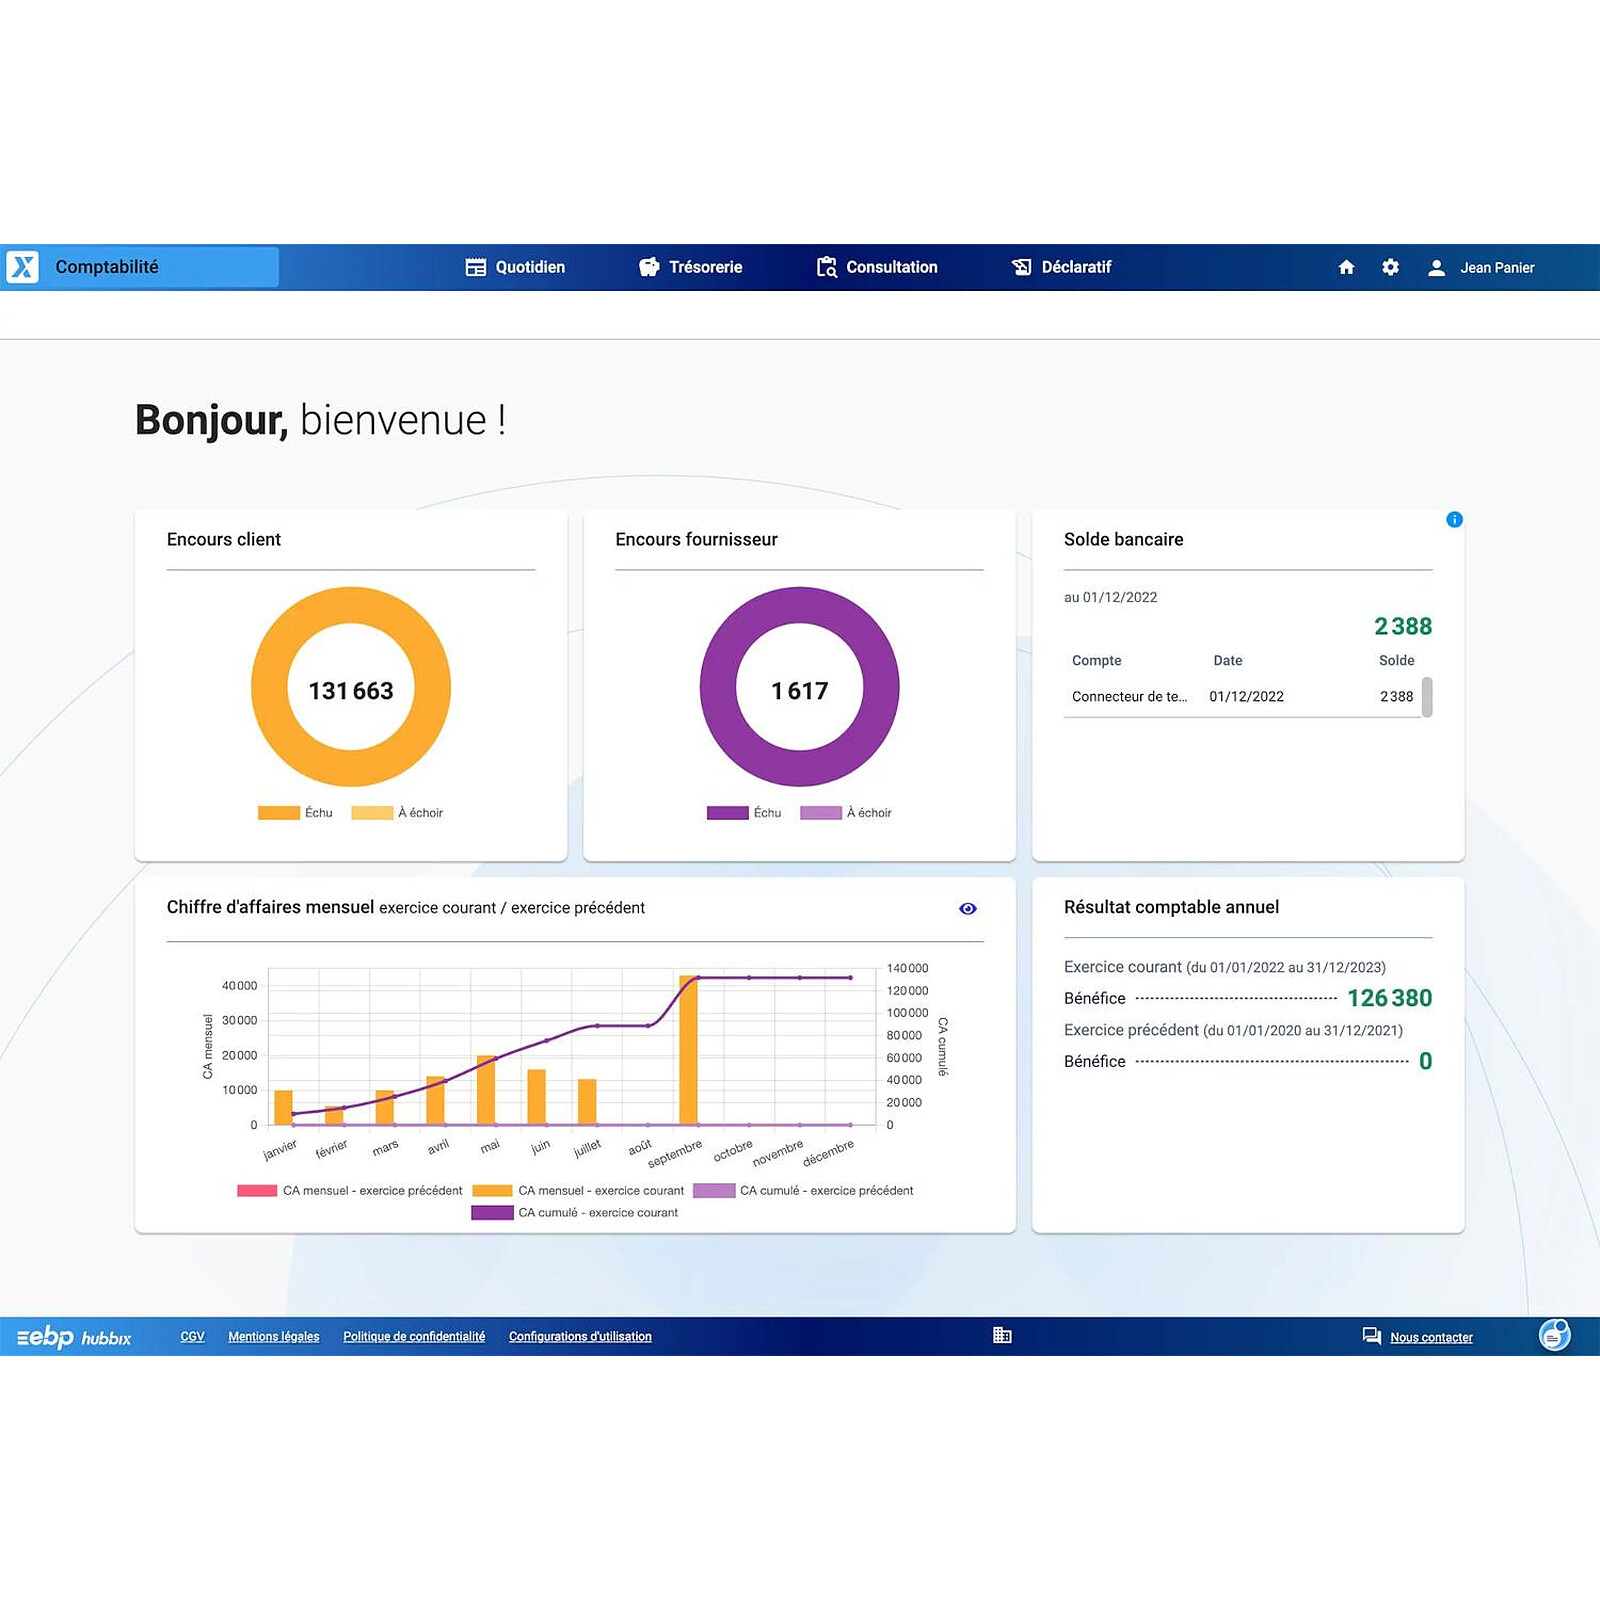This screenshot has height=1600, width=1600.
Task: Open the Comptabilité module selector
Action: tap(140, 267)
